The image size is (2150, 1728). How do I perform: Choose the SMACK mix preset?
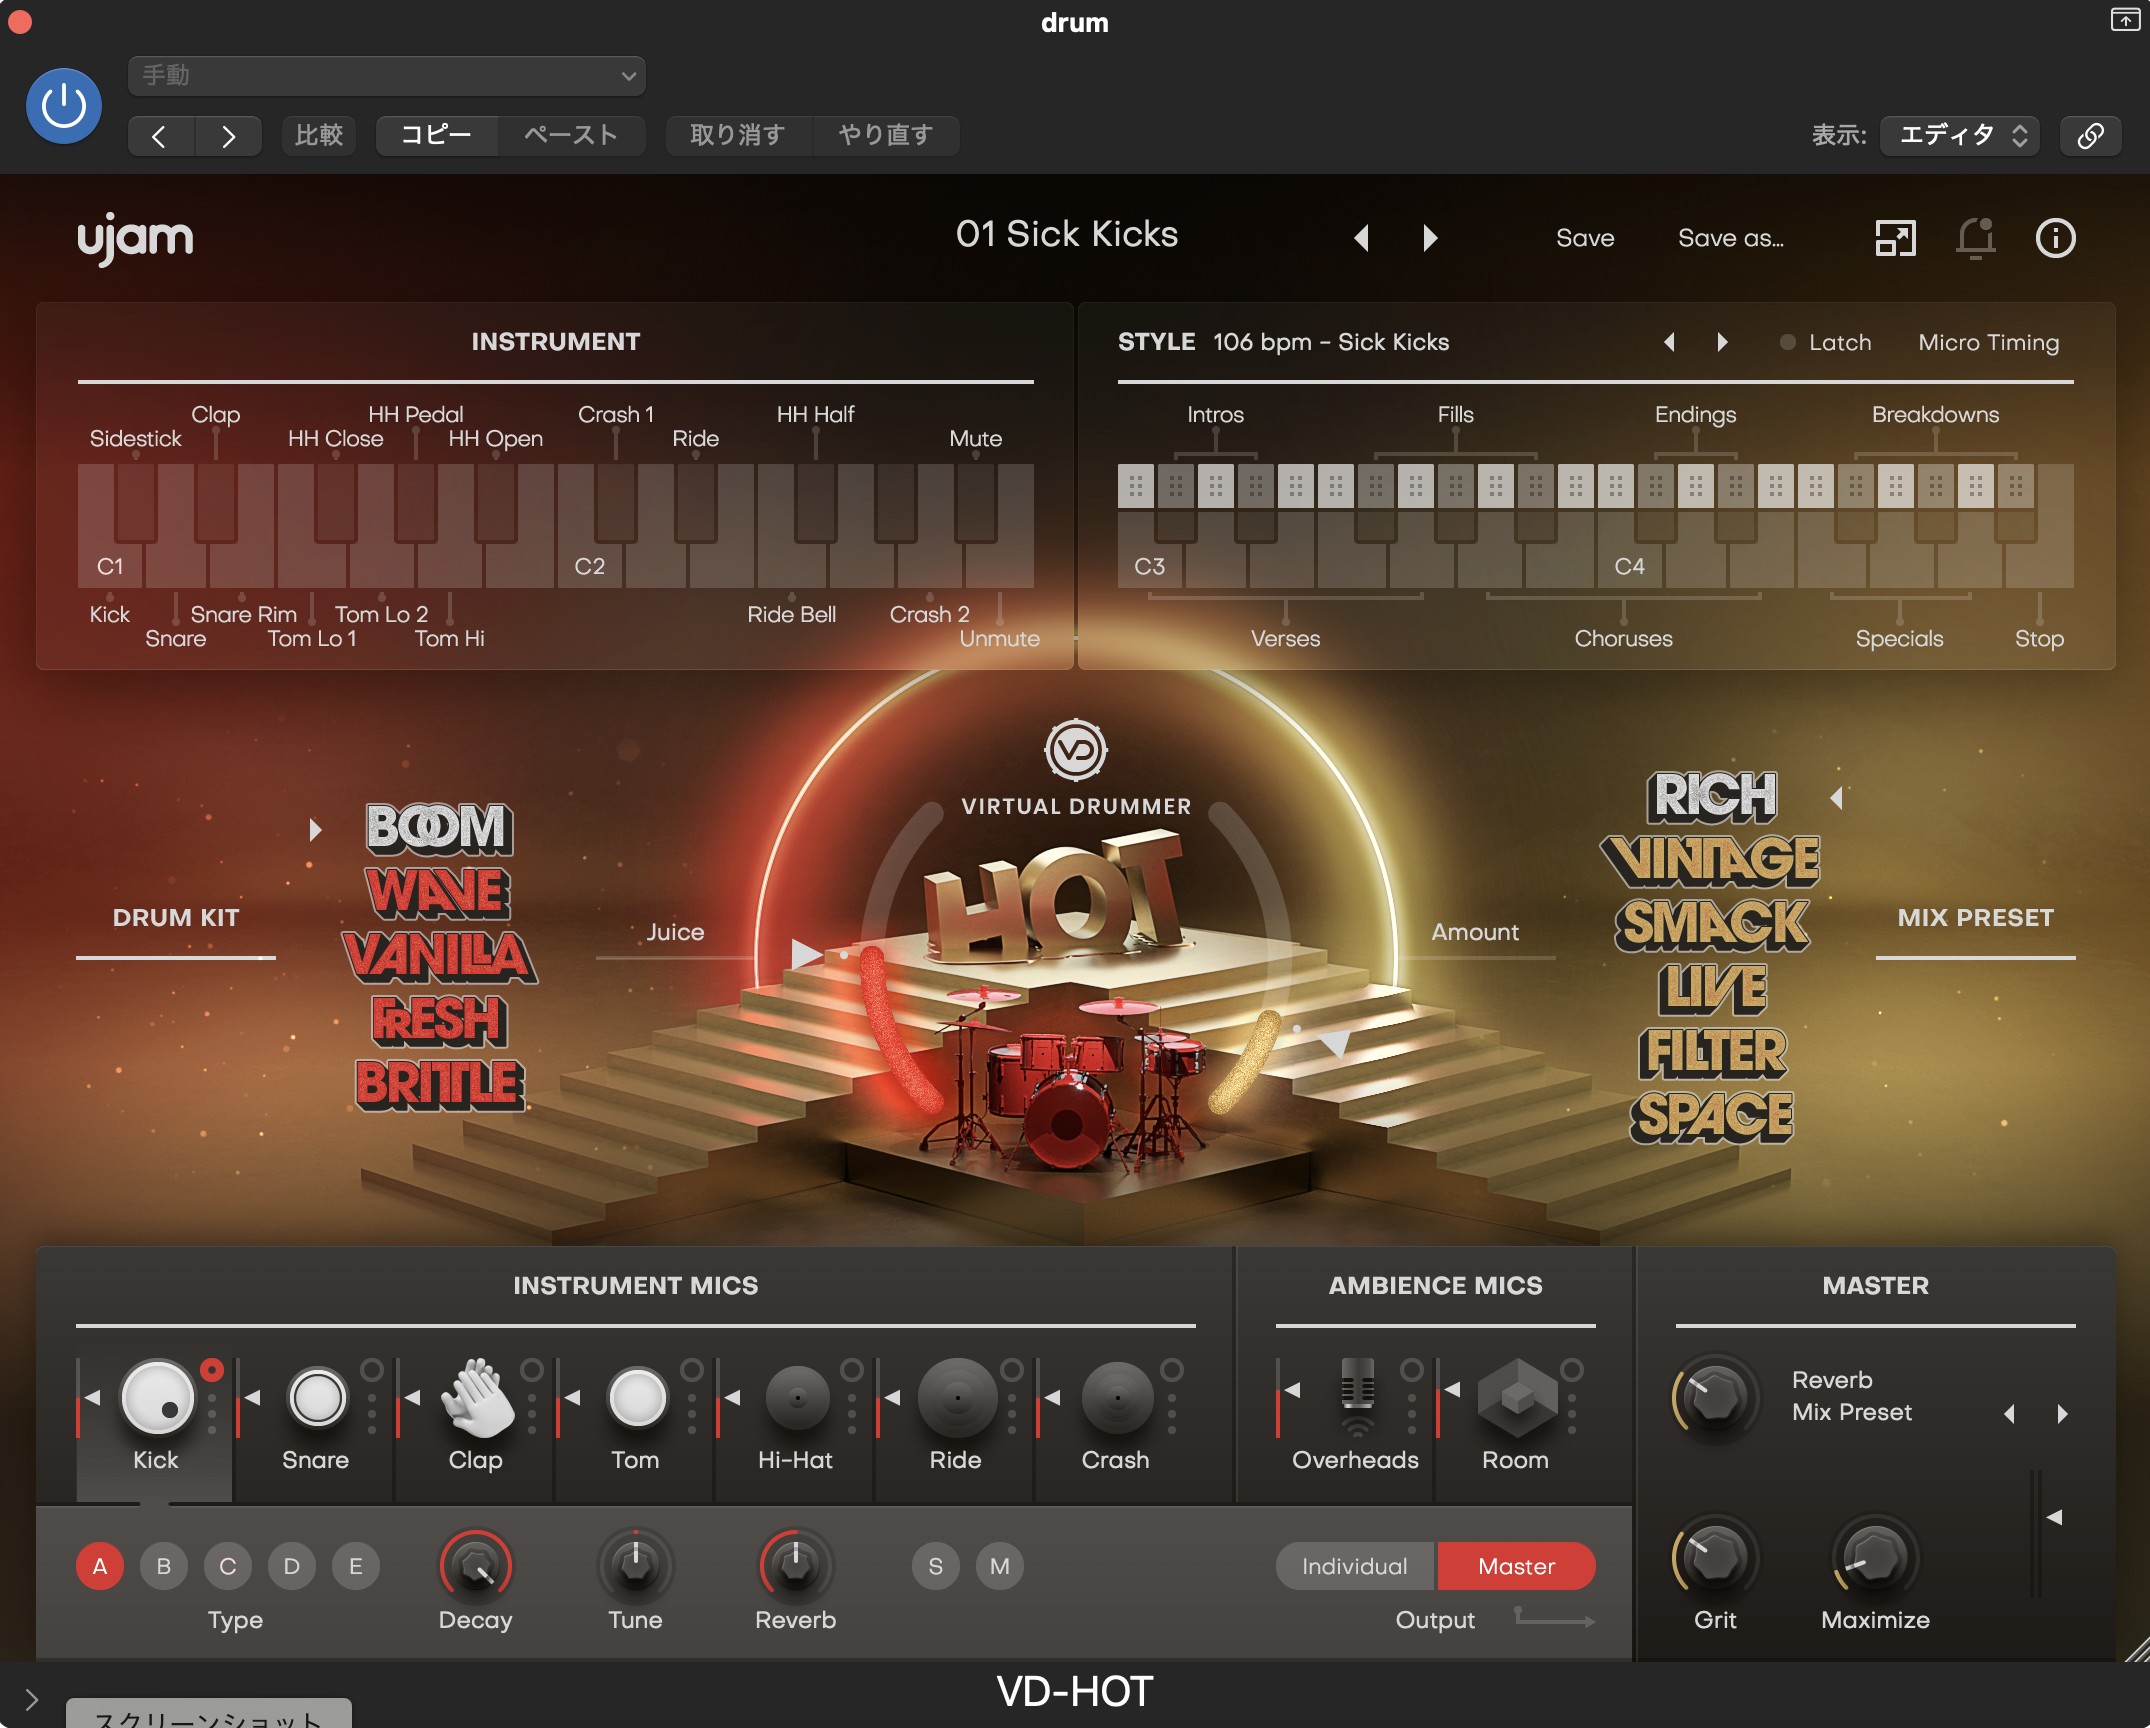[x=1711, y=925]
